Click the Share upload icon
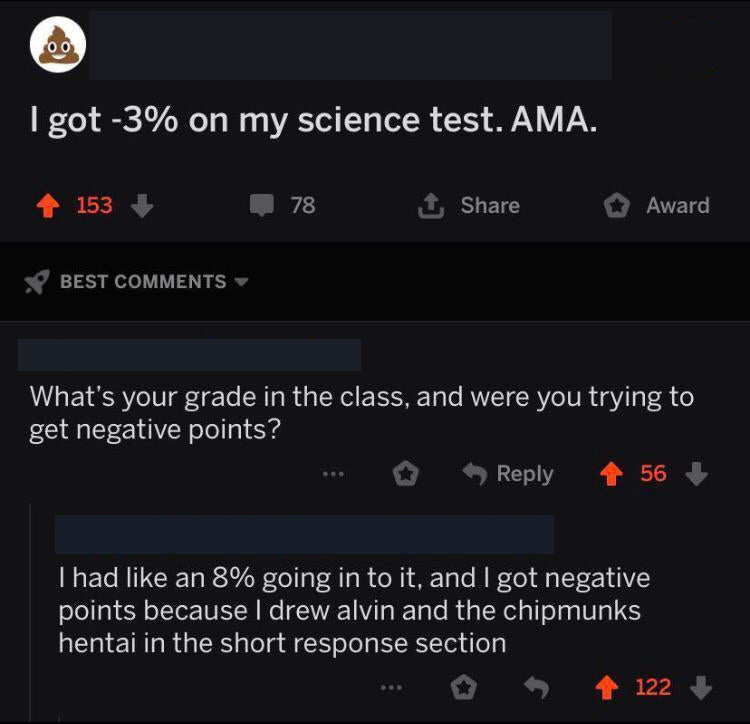The height and width of the screenshot is (724, 750). pyautogui.click(x=431, y=206)
